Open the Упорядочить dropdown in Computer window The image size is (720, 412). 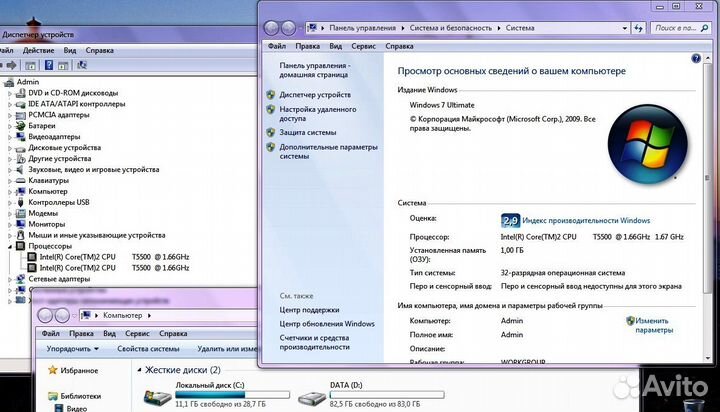[73, 349]
